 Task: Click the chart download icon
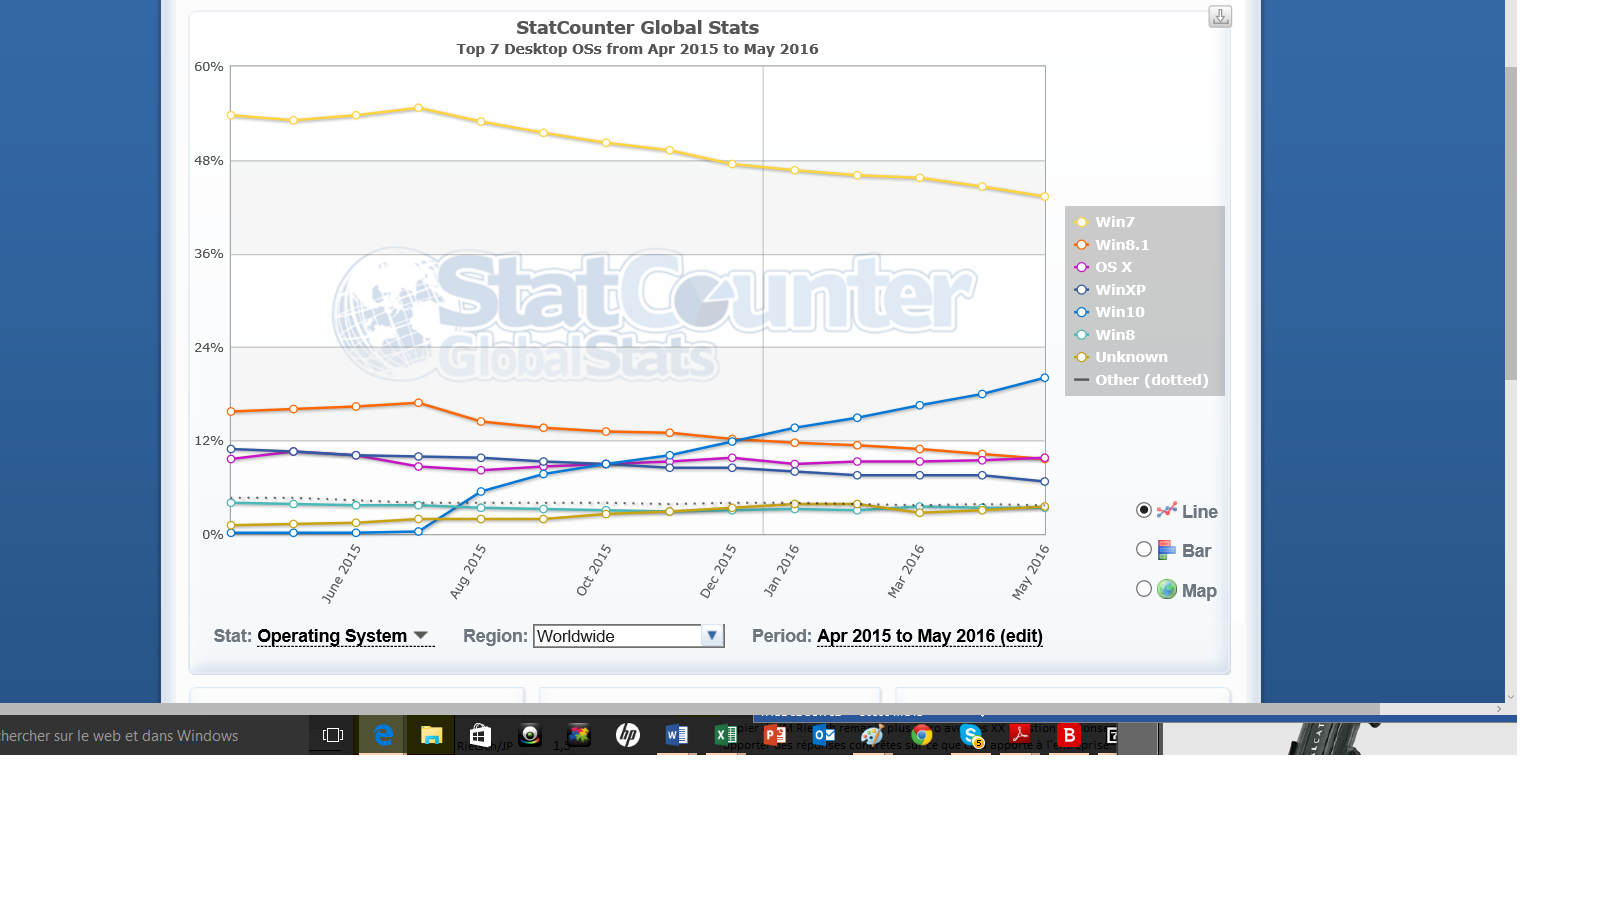[1220, 16]
